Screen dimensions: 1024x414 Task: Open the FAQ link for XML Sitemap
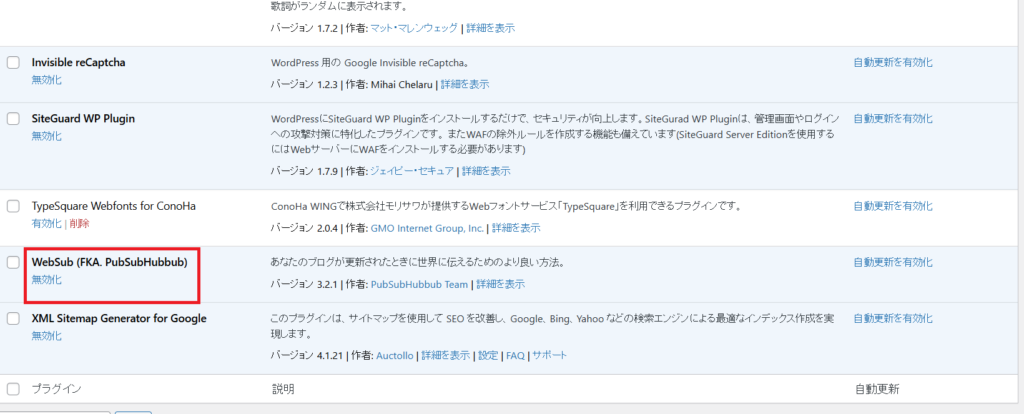click(515, 355)
